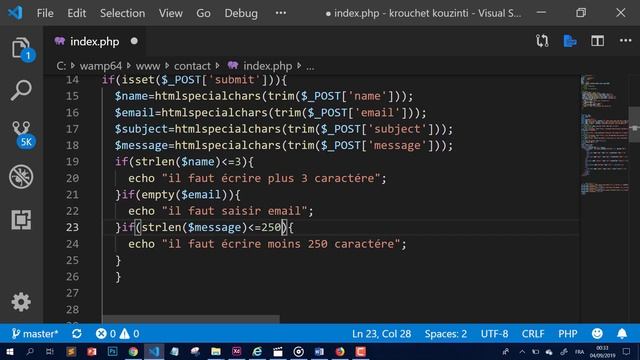Expand the C: breadcrumb segment
This screenshot has width=640, height=360.
(61, 66)
